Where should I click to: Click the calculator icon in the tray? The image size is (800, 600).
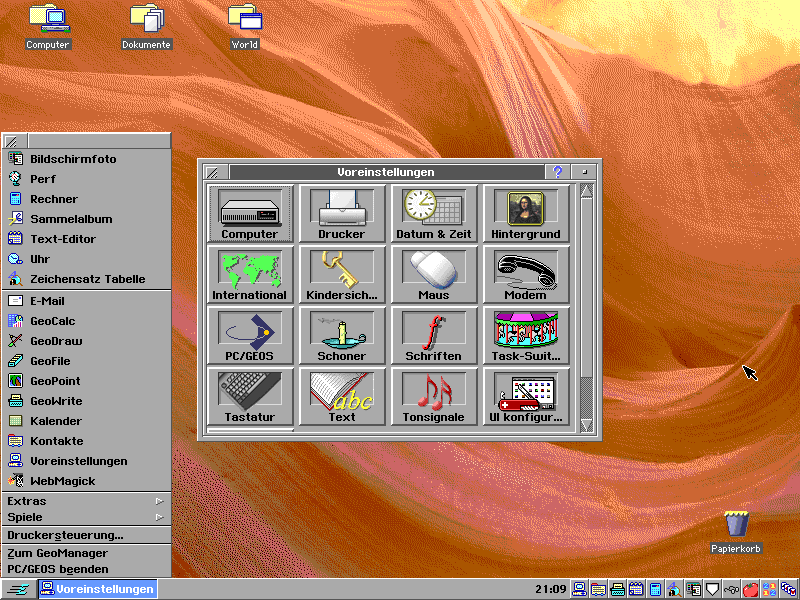[x=655, y=589]
